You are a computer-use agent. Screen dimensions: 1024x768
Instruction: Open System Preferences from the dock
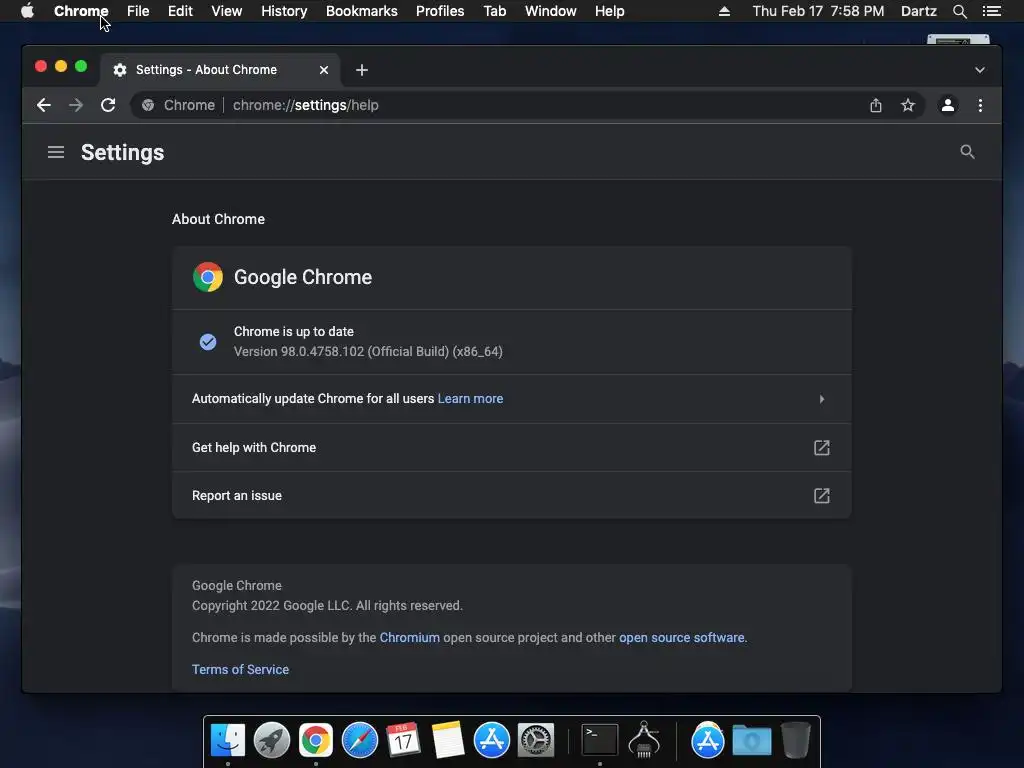pyautogui.click(x=536, y=740)
